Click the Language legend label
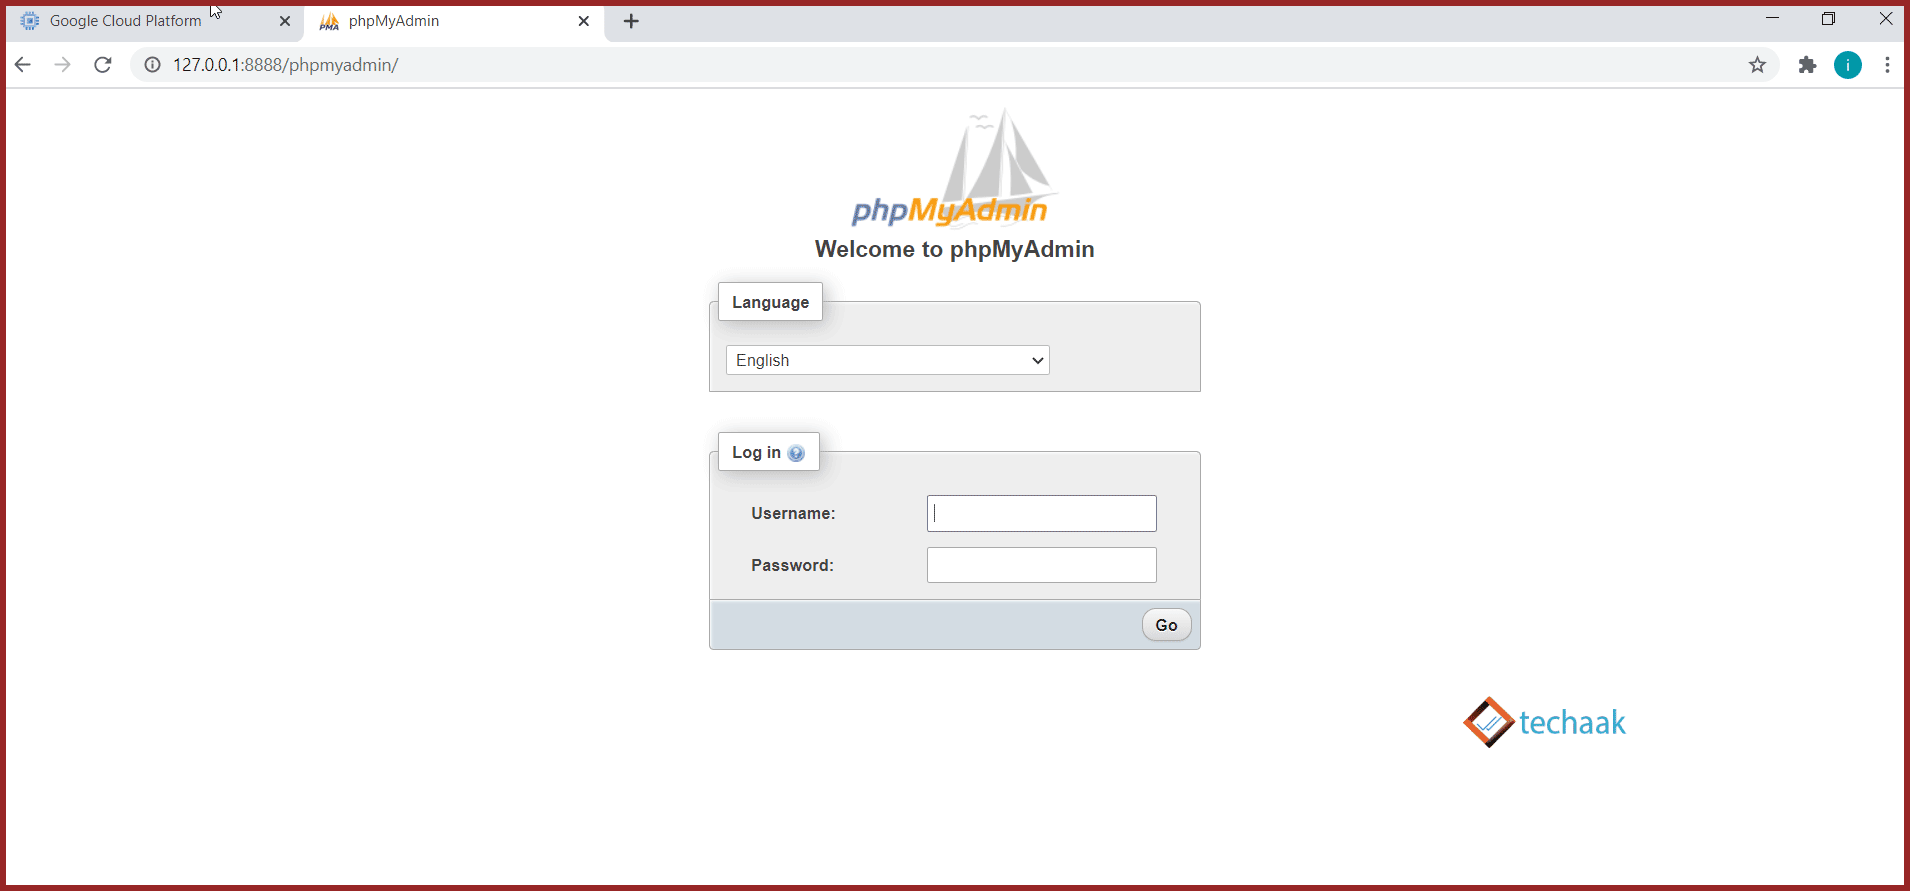The width and height of the screenshot is (1910, 891). coord(770,302)
